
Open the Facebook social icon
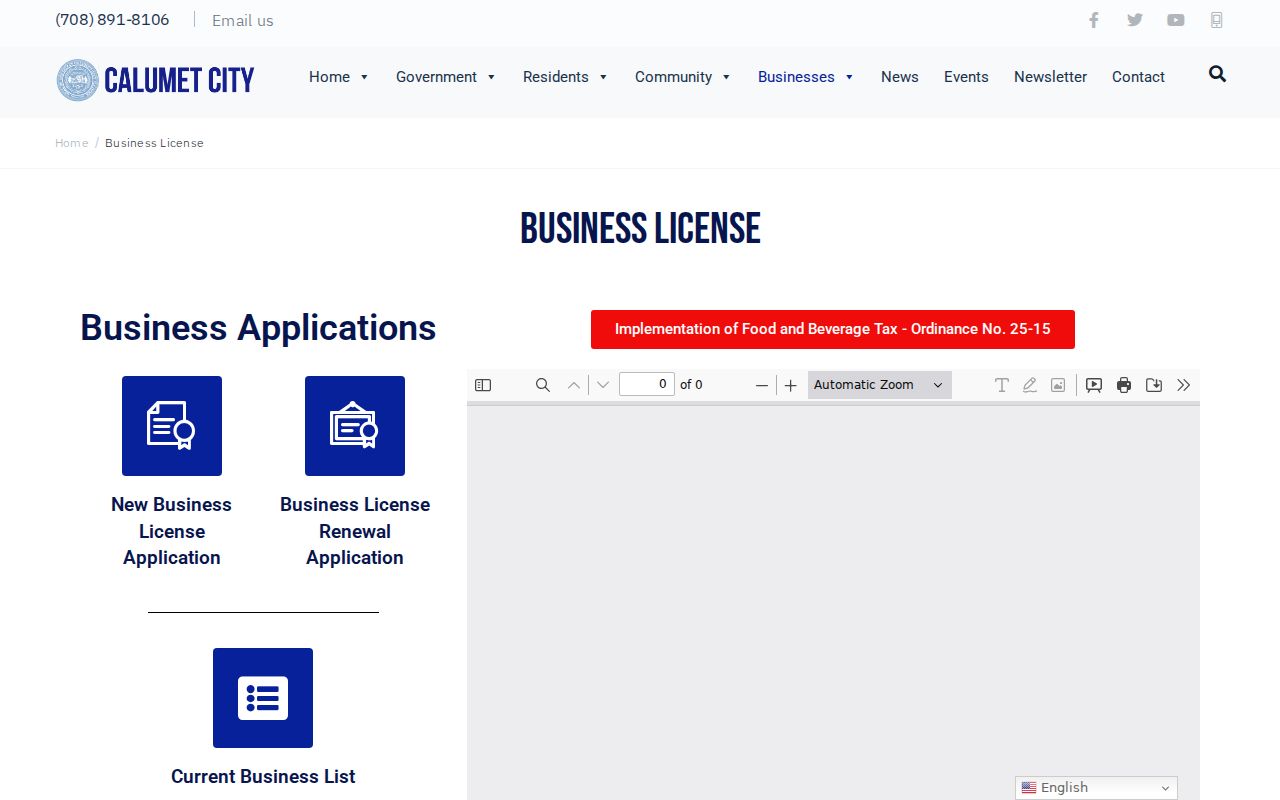[x=1094, y=20]
